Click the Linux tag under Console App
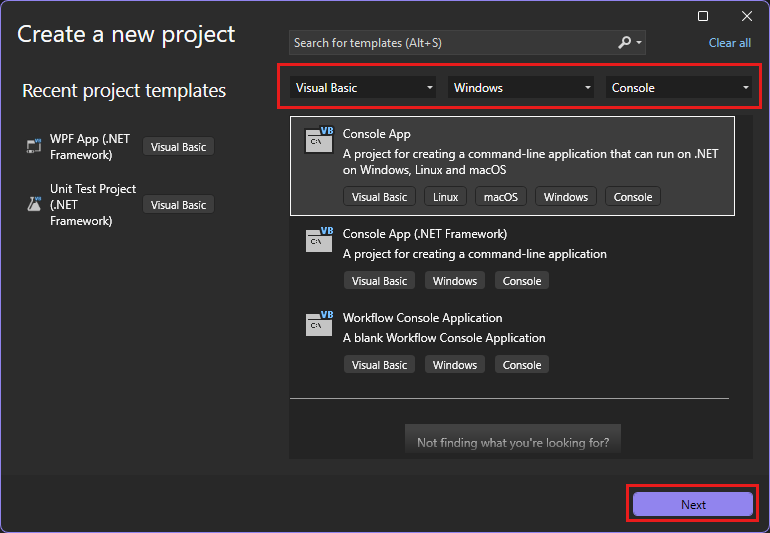This screenshot has height=533, width=770. pyautogui.click(x=445, y=197)
